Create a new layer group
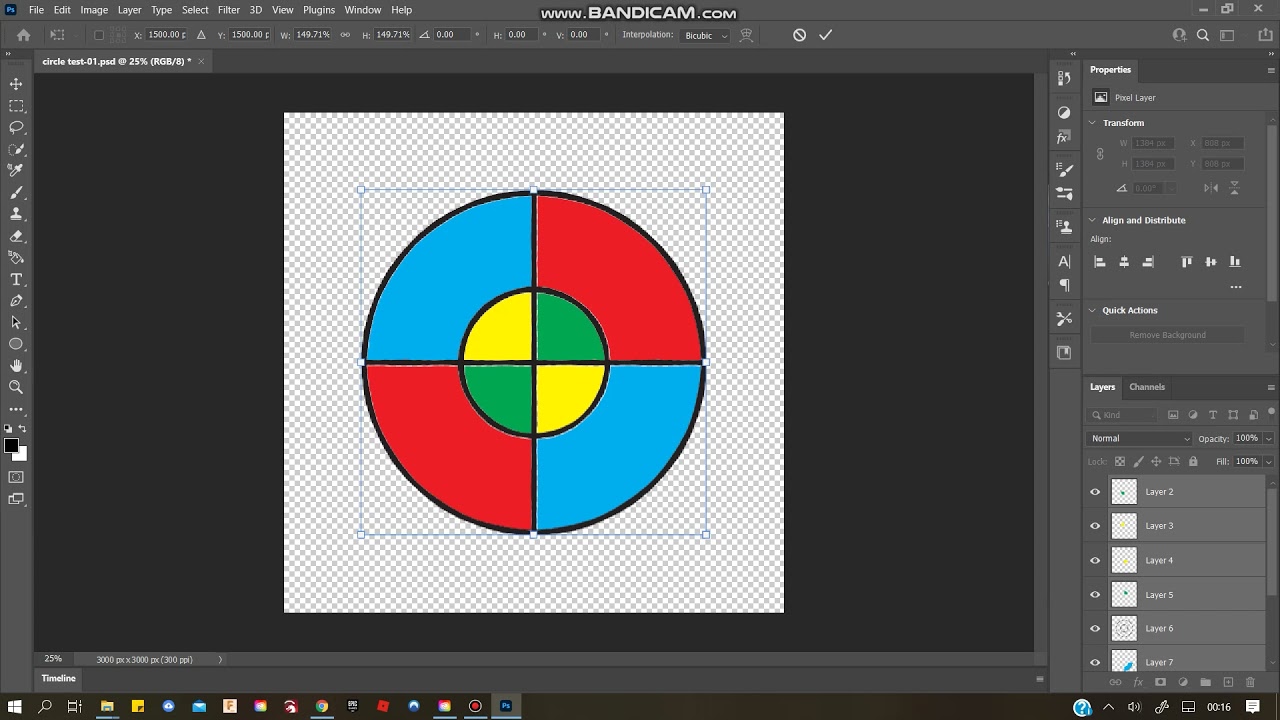Screen dimensions: 1280x720 pyautogui.click(x=1205, y=682)
